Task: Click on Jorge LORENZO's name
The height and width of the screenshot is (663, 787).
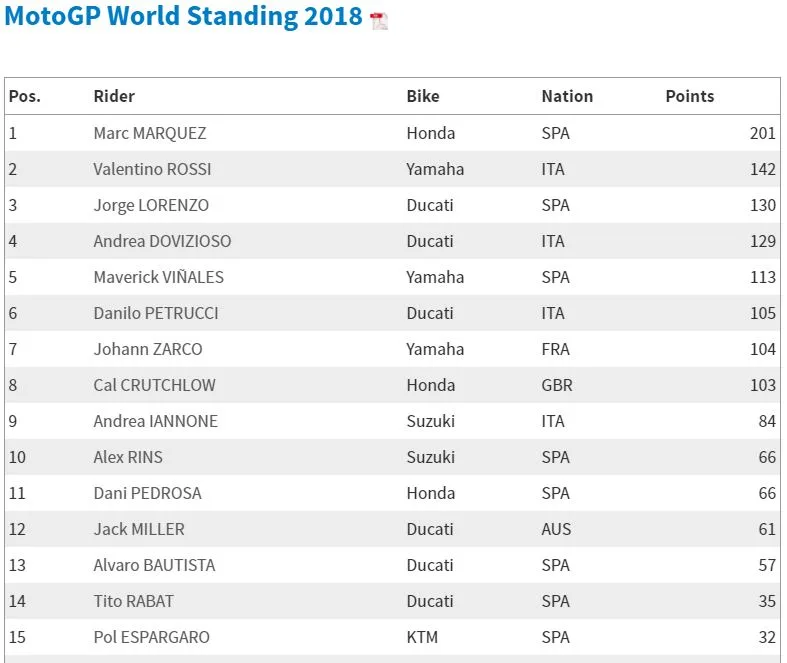Action: pyautogui.click(x=151, y=205)
